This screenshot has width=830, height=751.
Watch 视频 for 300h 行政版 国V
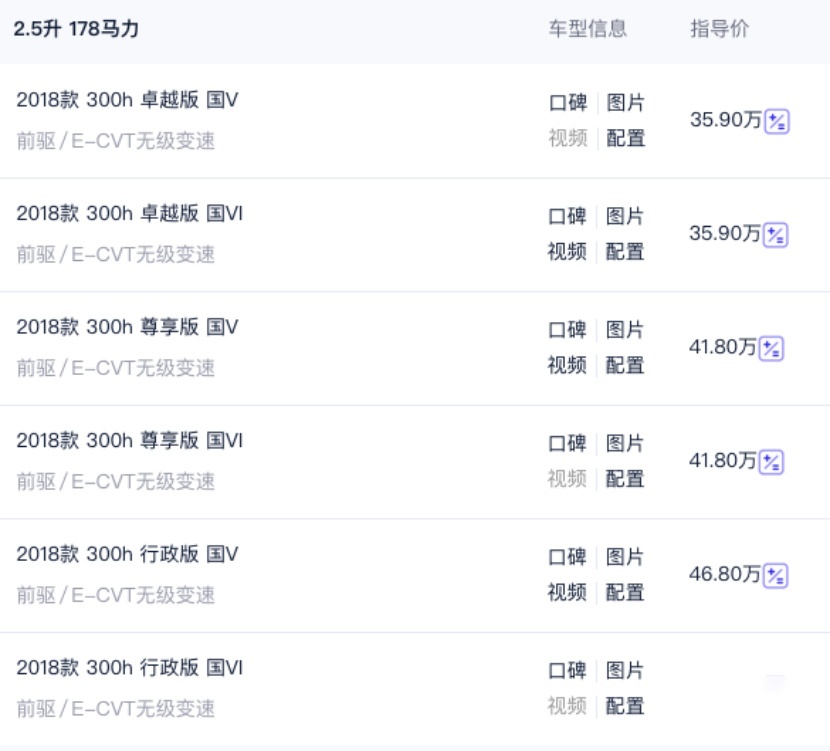[x=567, y=592]
